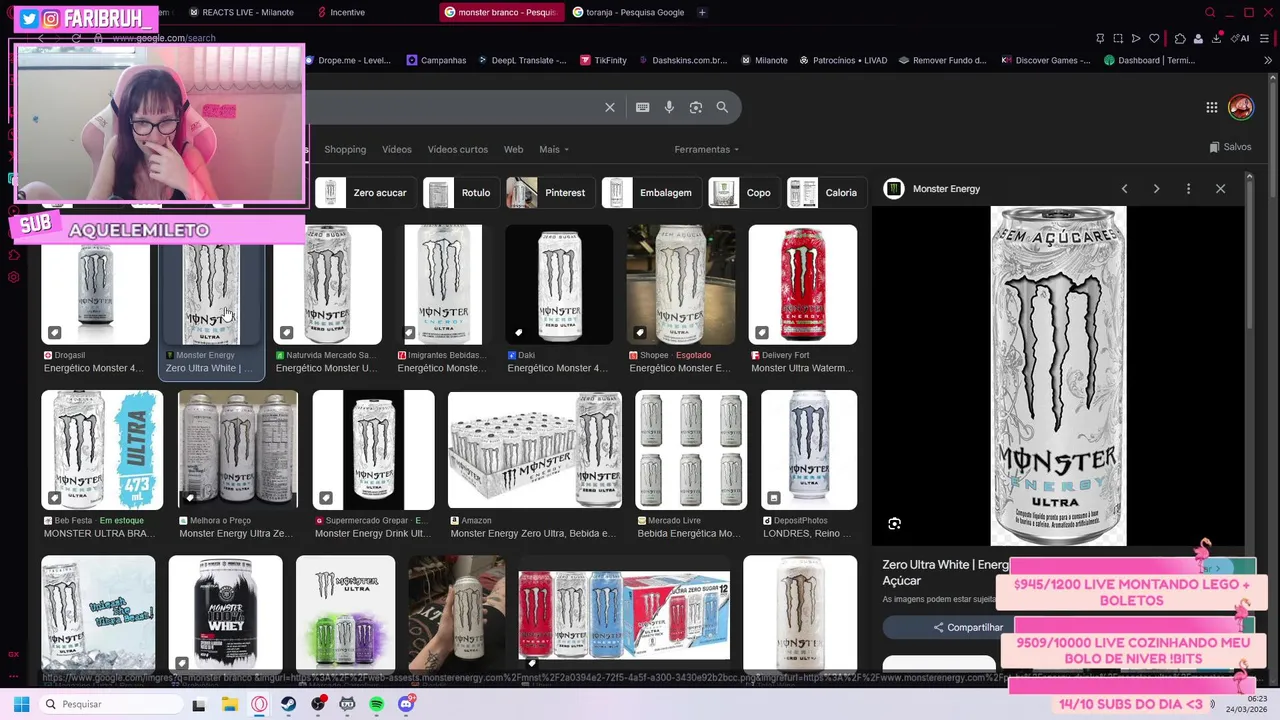This screenshot has height=720, width=1280.
Task: Open the on-screen keyboard input tool
Action: 642,107
